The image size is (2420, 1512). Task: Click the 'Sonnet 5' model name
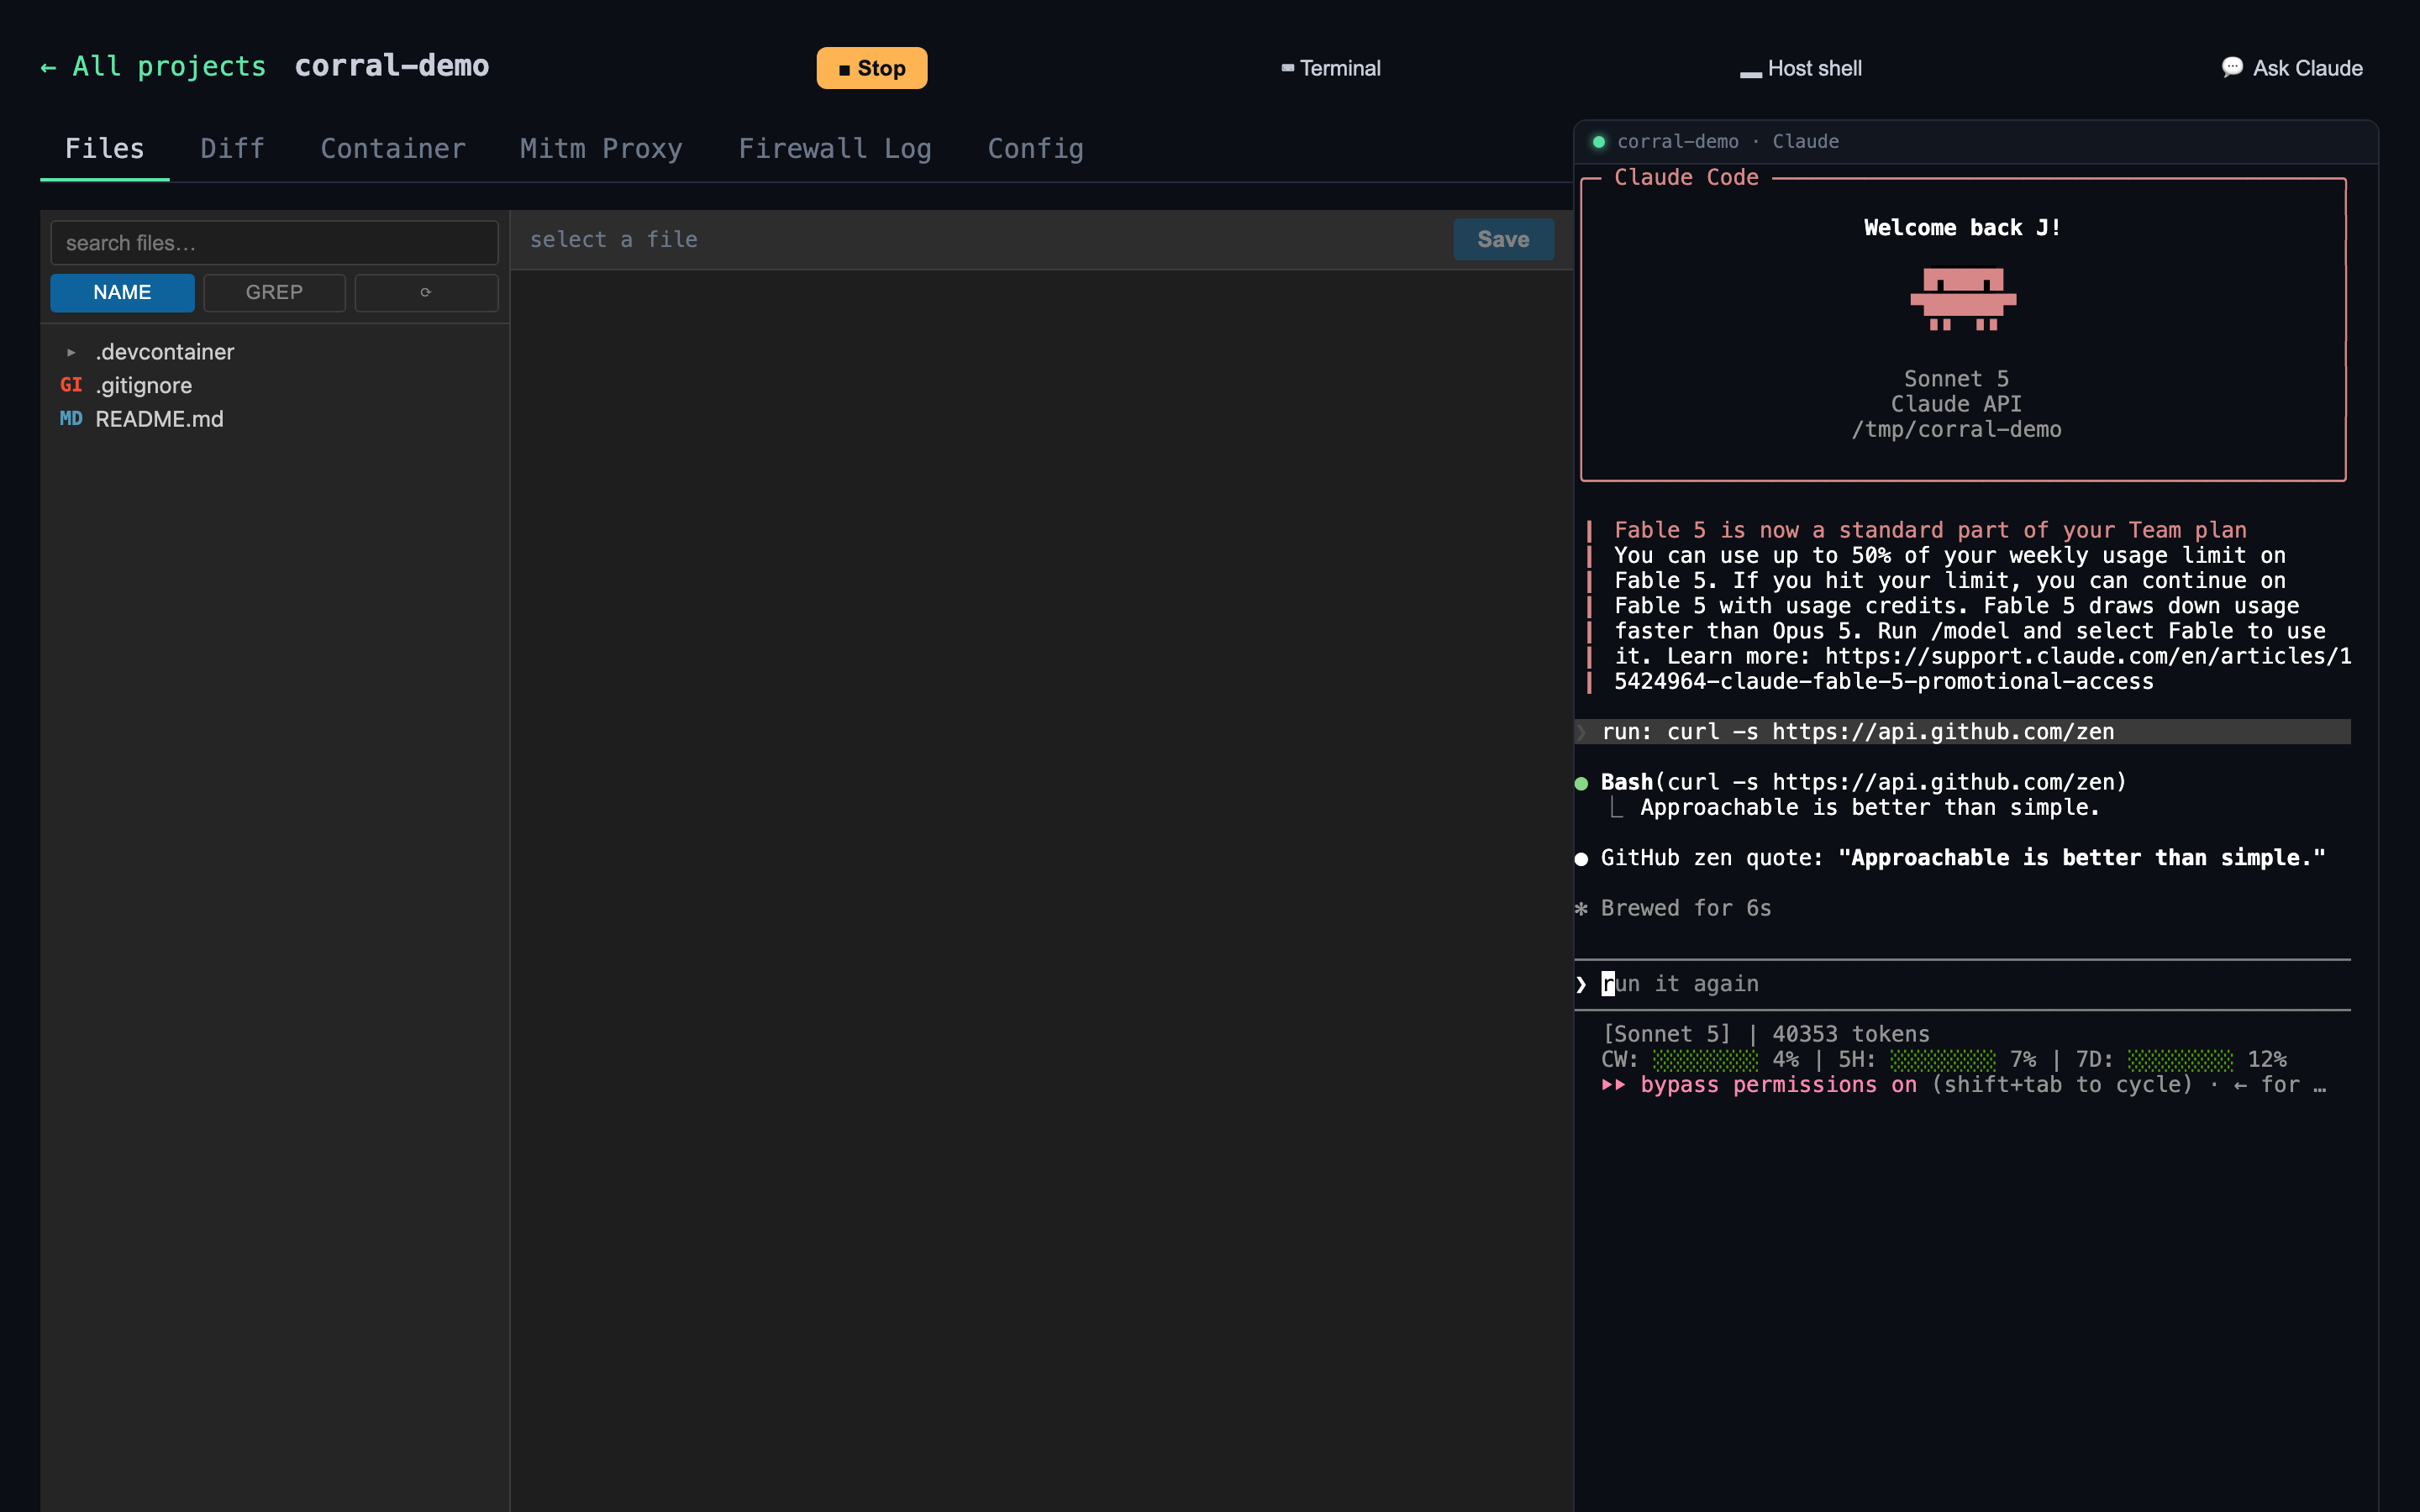click(x=1956, y=379)
